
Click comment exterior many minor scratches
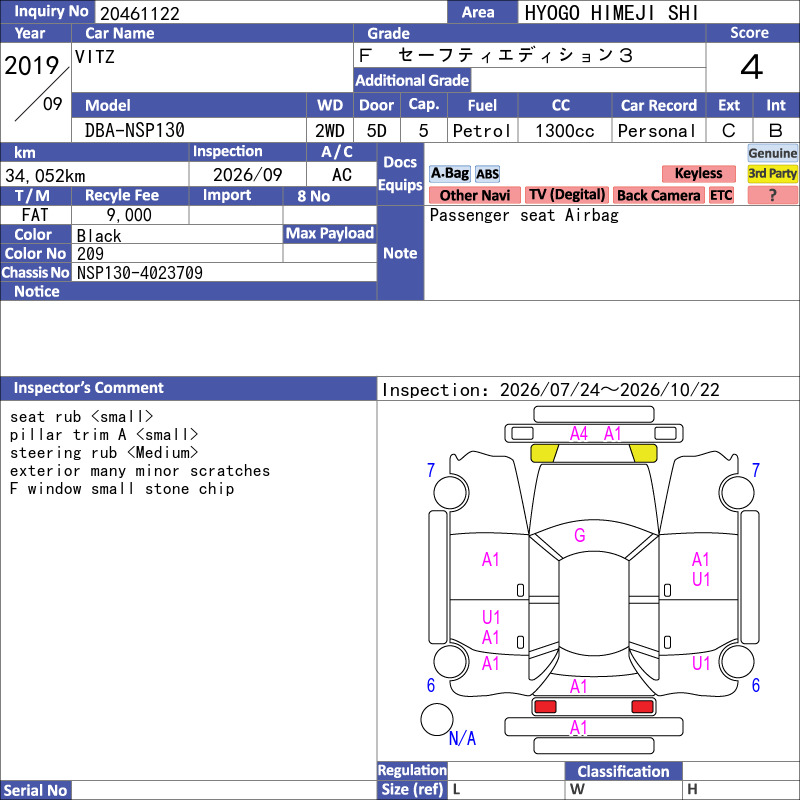[140, 470]
